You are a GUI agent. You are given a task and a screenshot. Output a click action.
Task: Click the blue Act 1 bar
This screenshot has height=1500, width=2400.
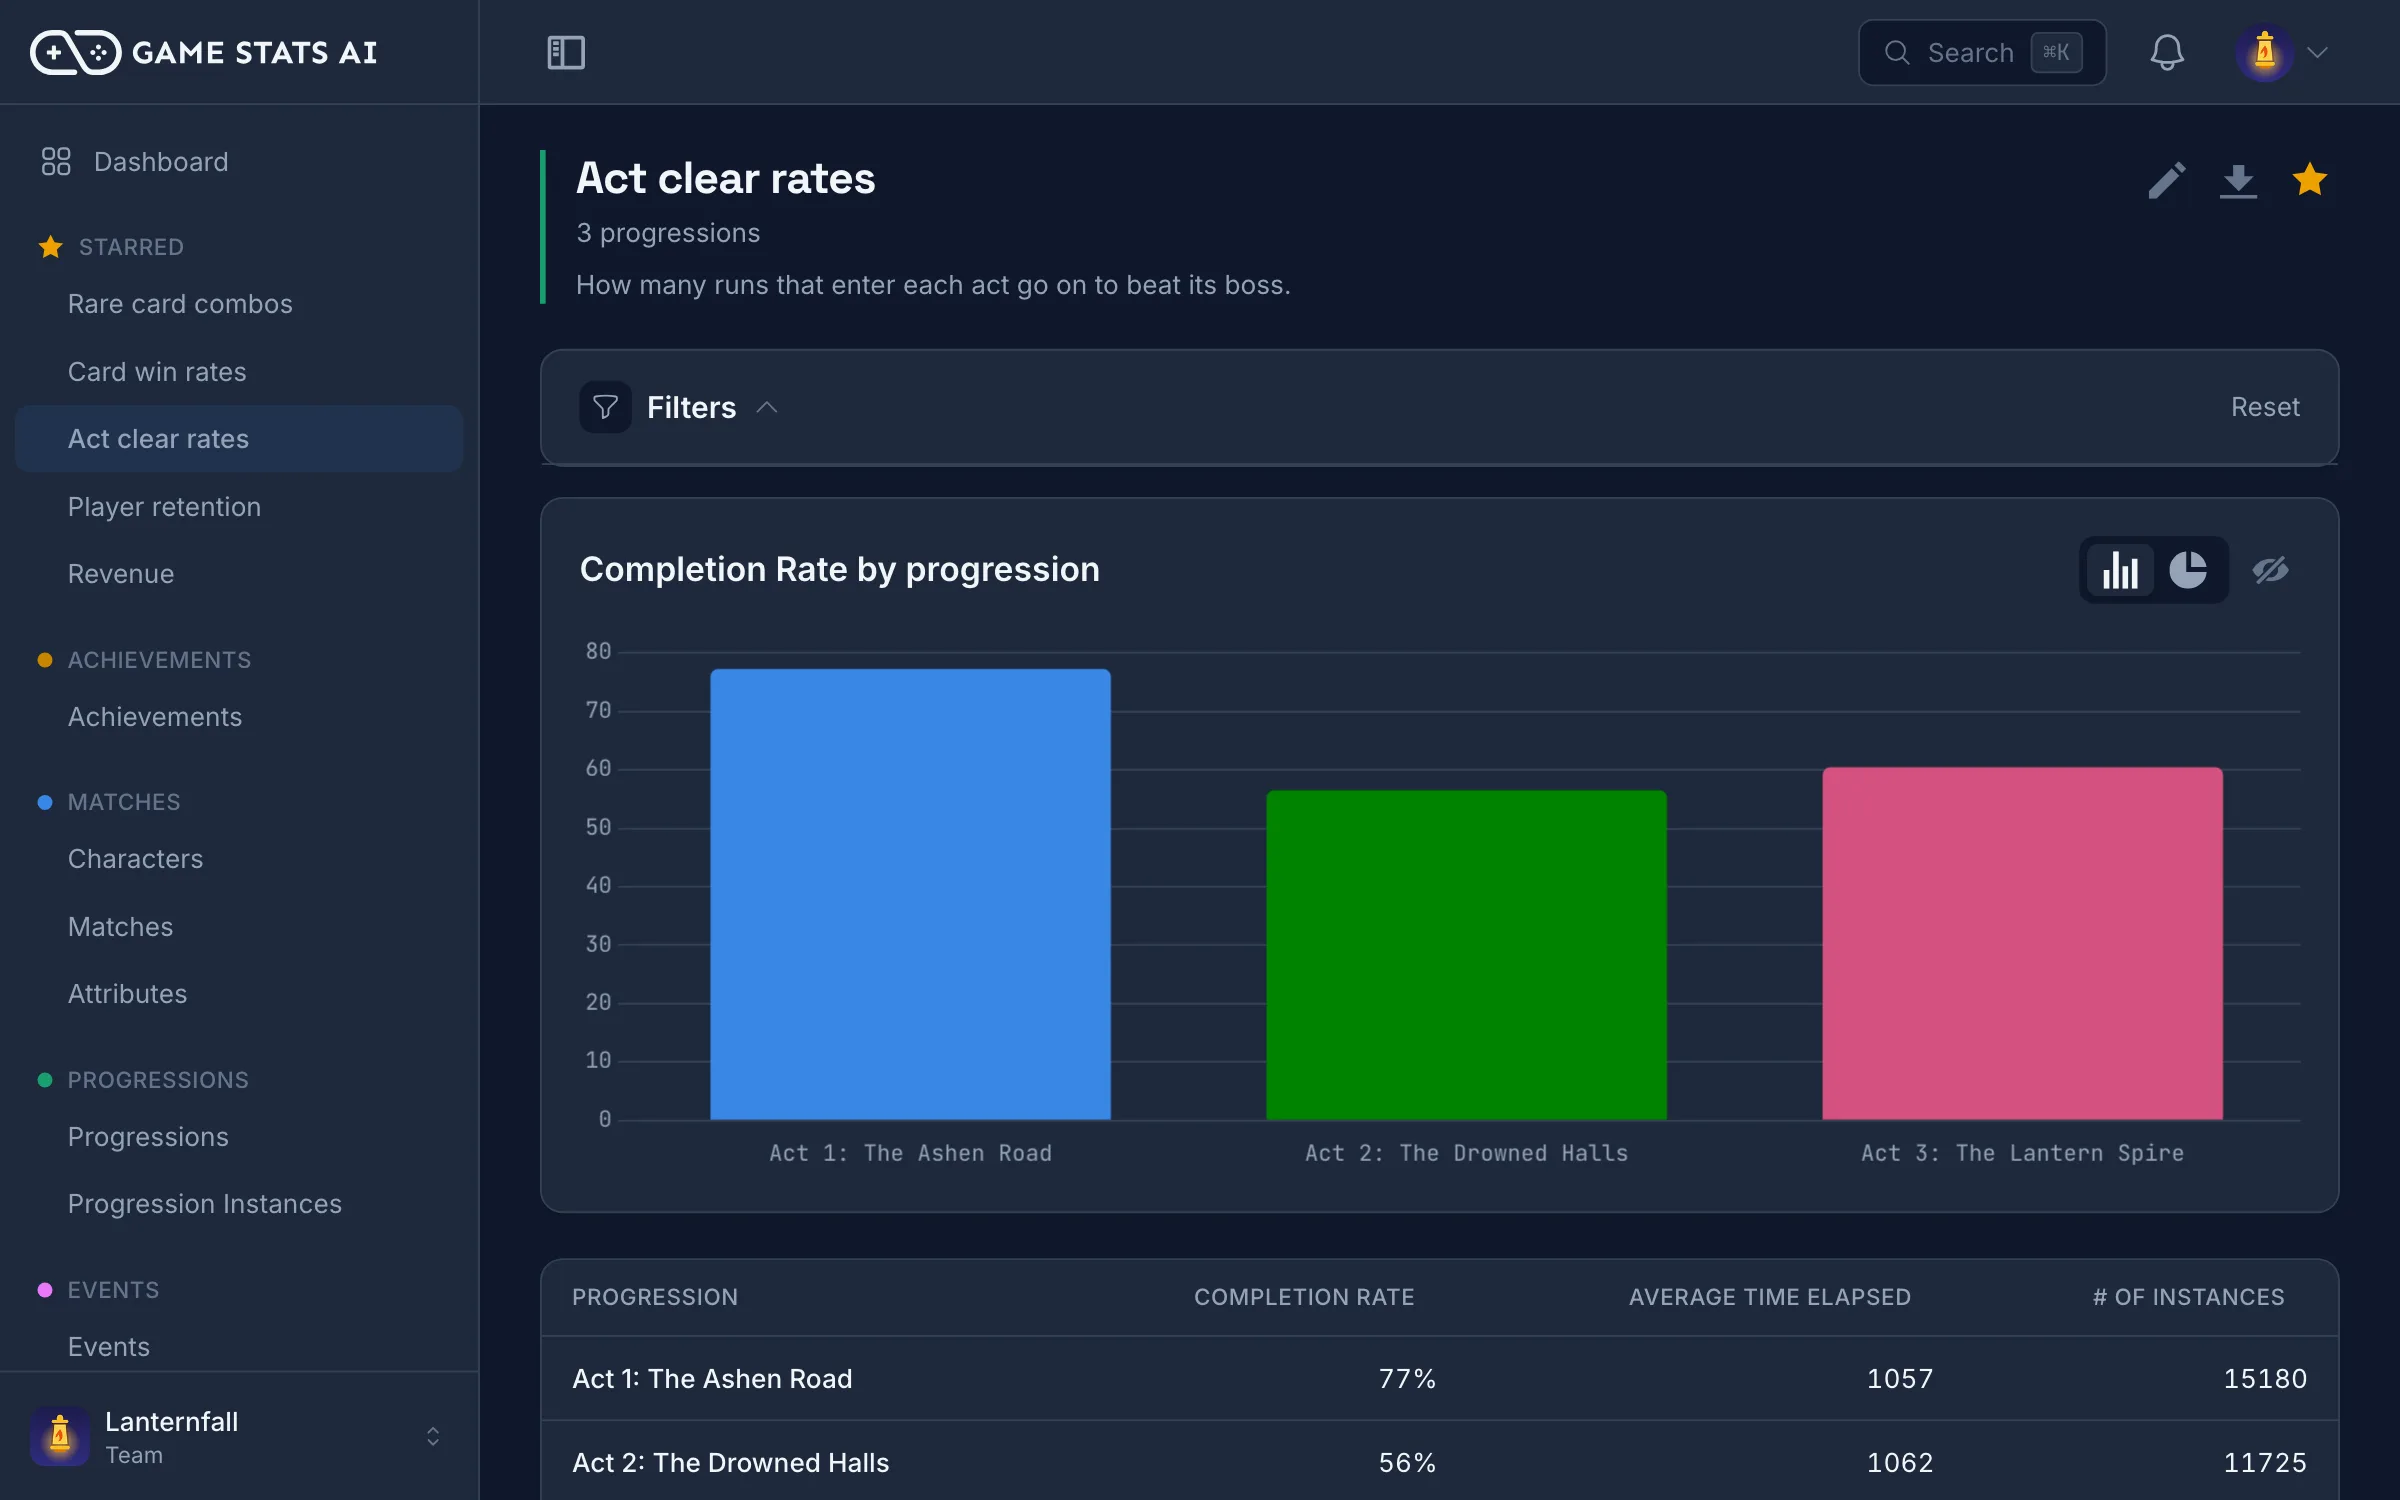pos(910,894)
